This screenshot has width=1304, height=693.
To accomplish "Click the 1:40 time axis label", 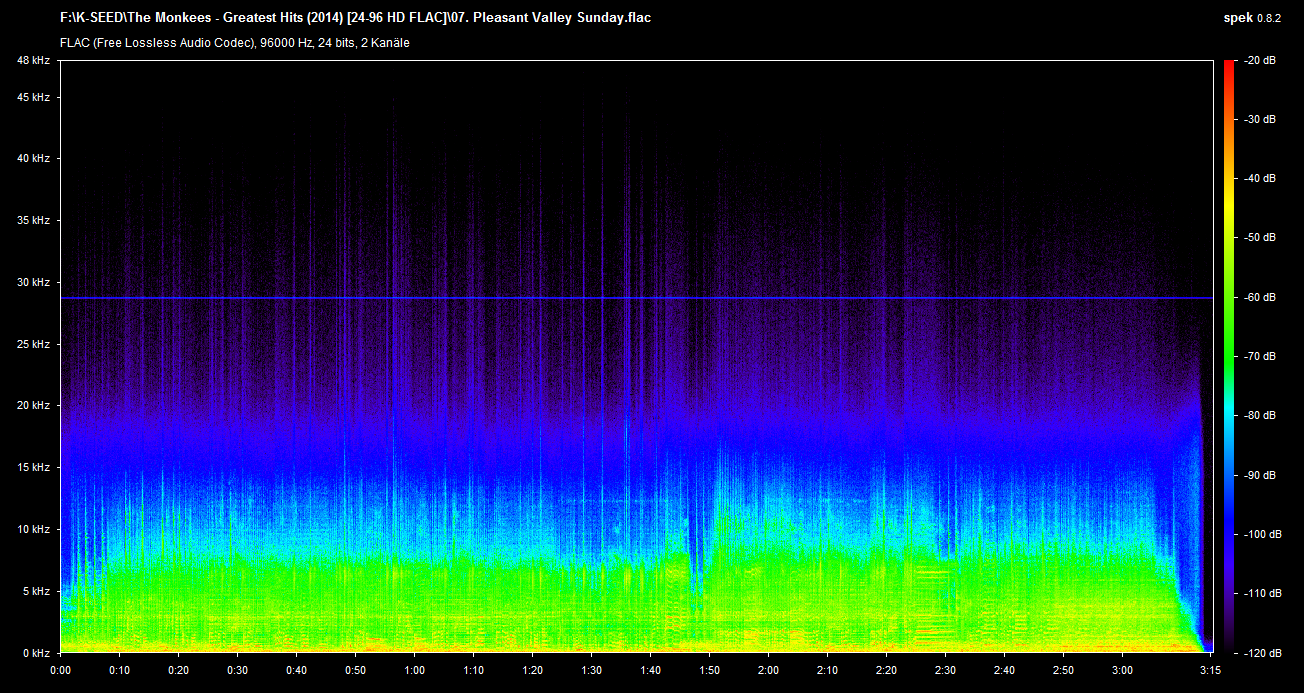I will pyautogui.click(x=650, y=670).
